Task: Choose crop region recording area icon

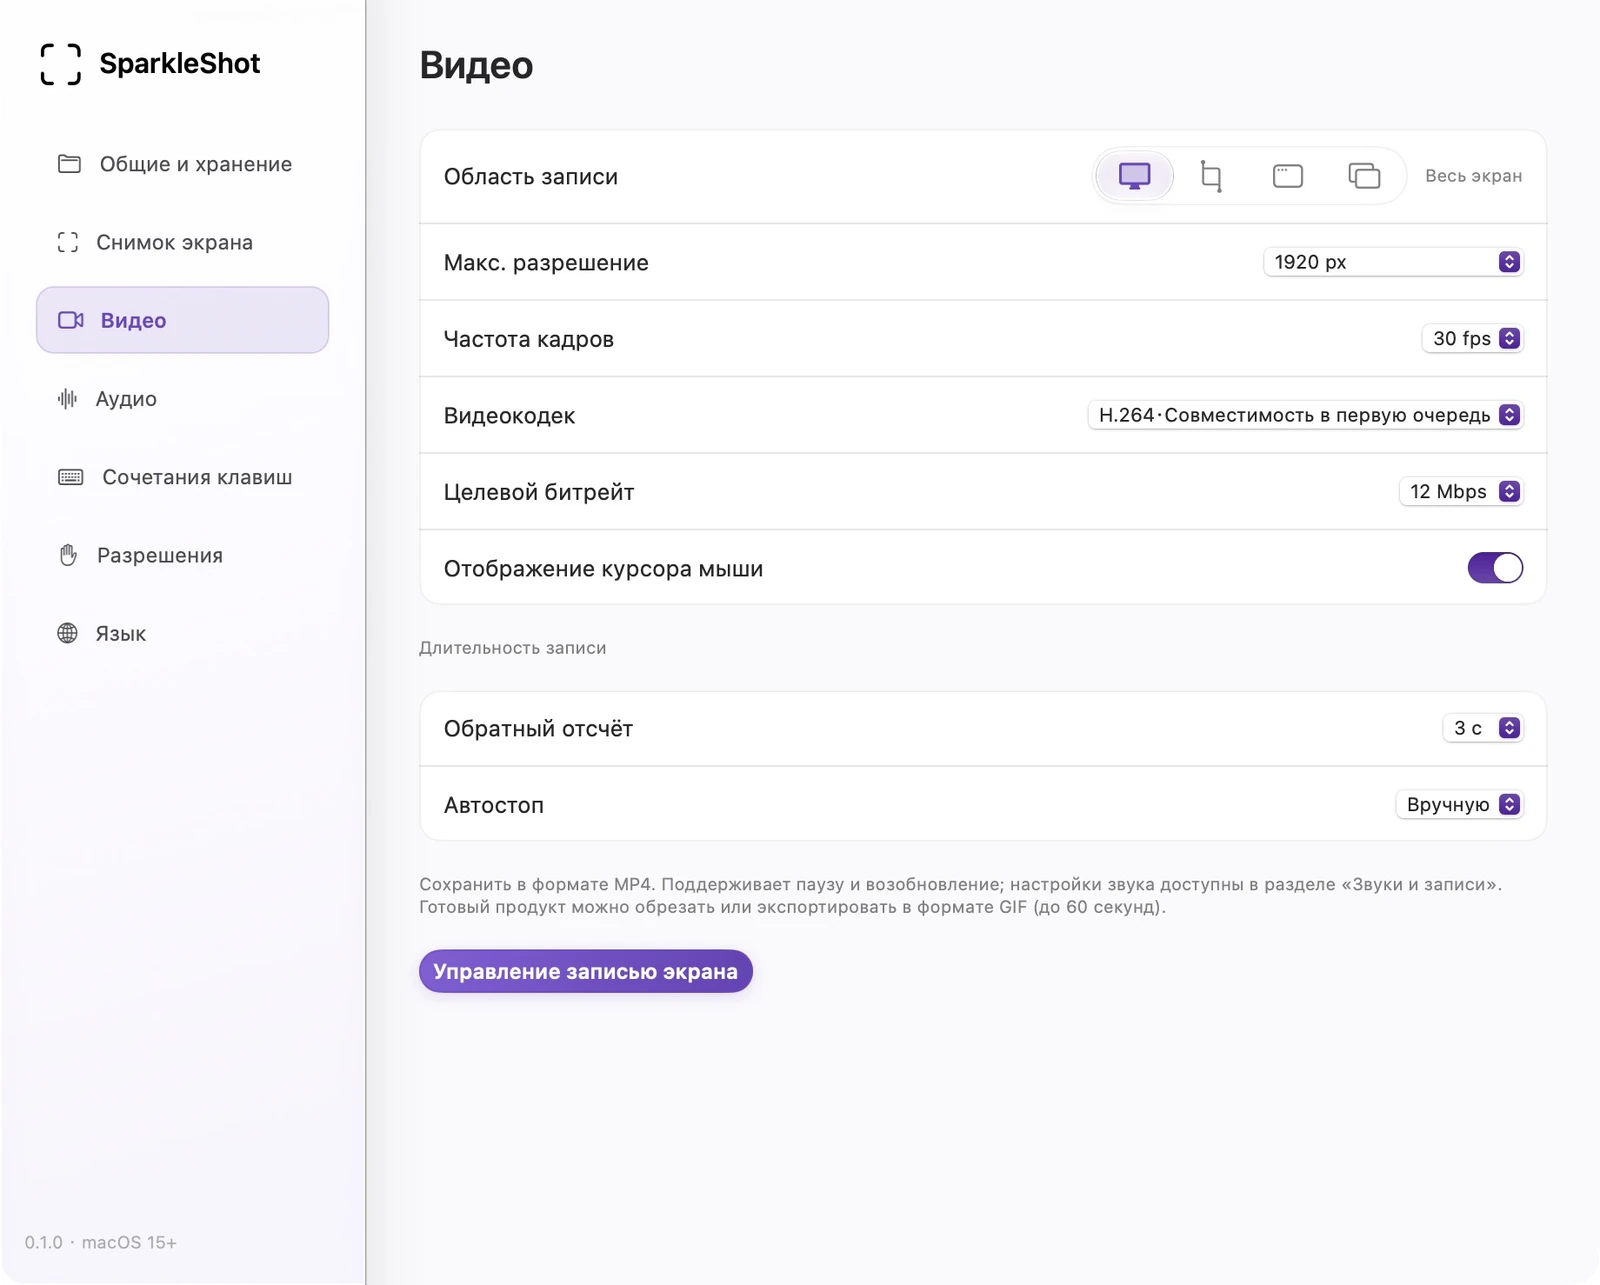Action: 1211,176
